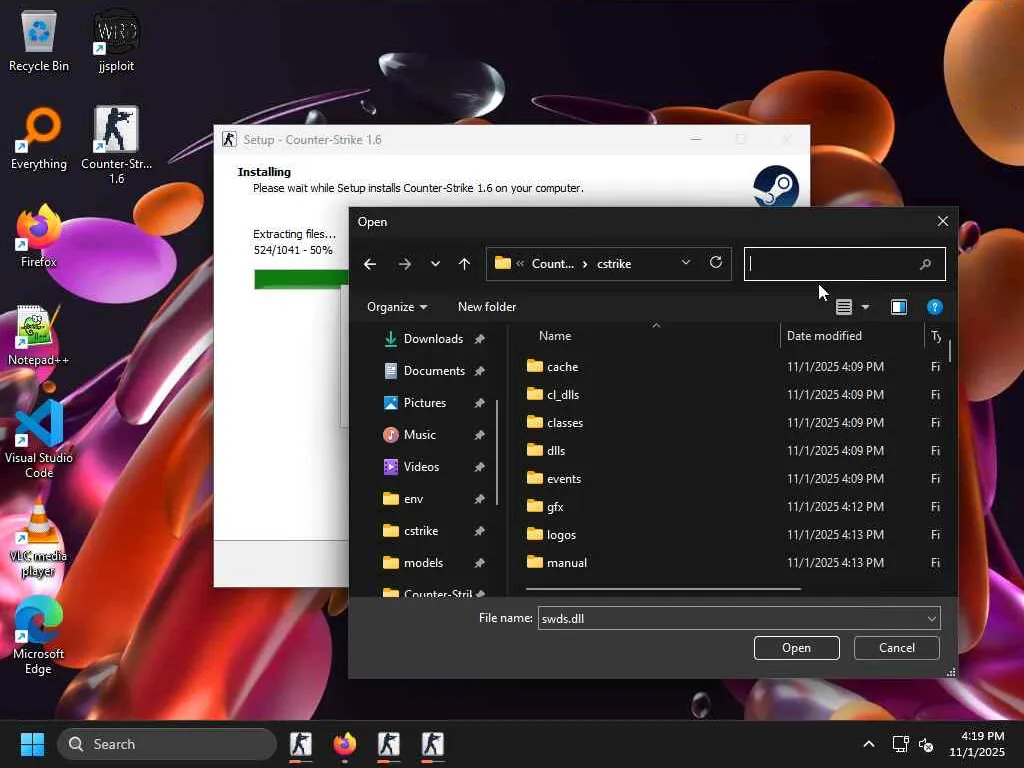Click the magnifier icon in the search box
This screenshot has height=768, width=1024.
pyautogui.click(x=925, y=264)
